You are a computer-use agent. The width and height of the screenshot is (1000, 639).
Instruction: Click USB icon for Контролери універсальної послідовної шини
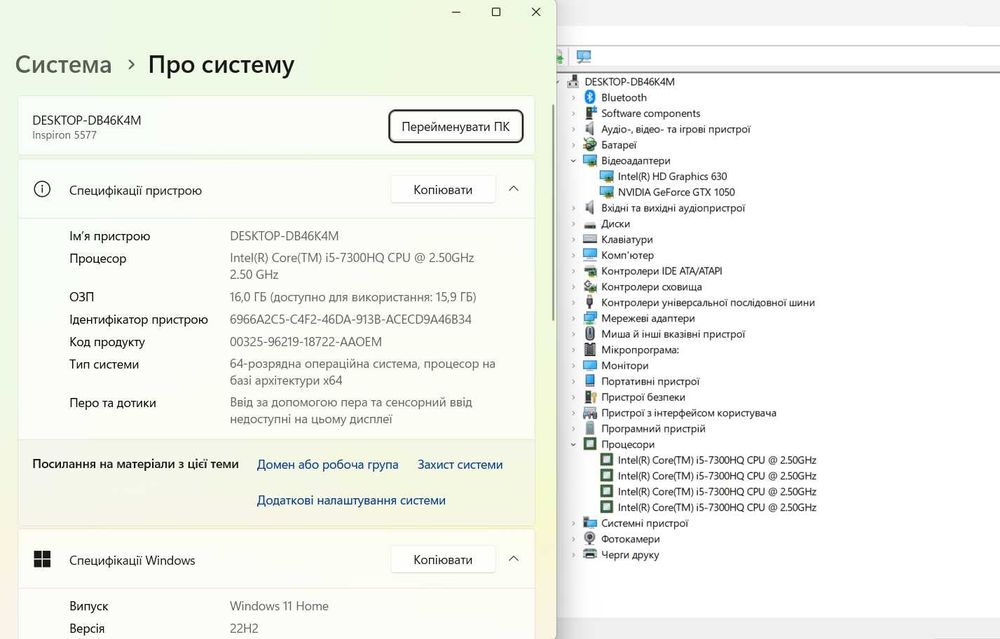coord(590,302)
